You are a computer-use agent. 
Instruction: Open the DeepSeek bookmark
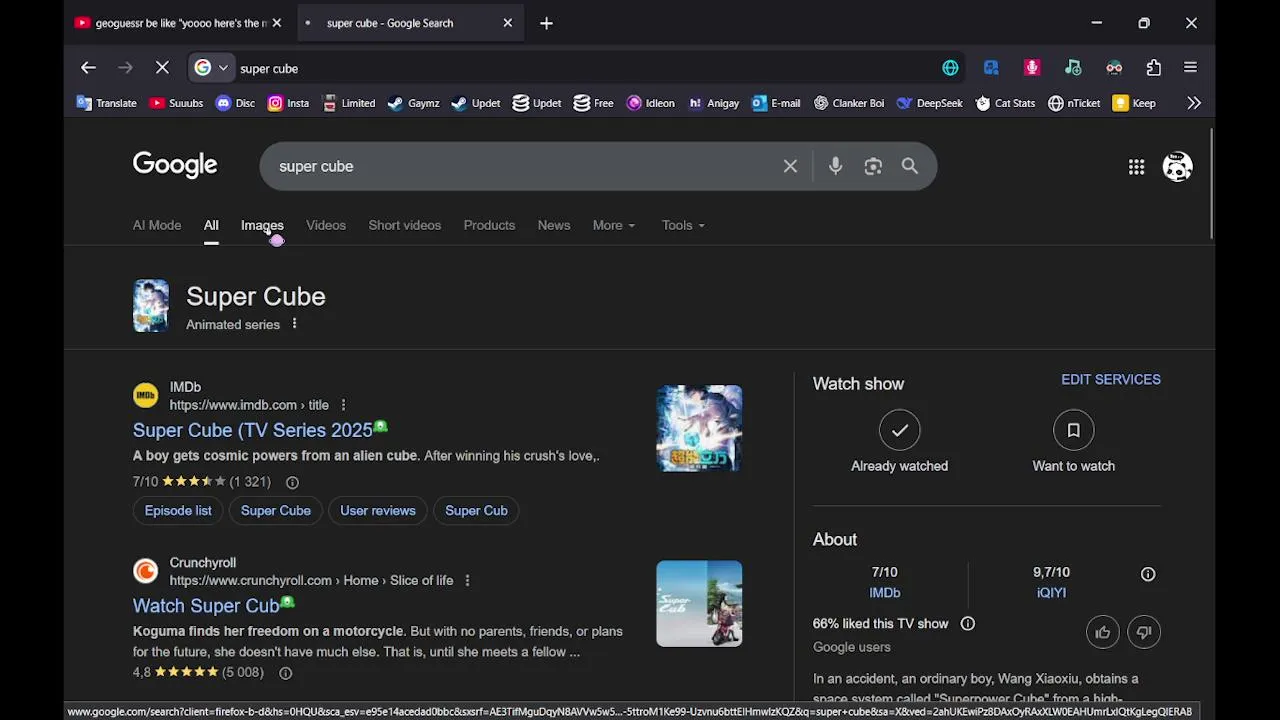tap(929, 103)
